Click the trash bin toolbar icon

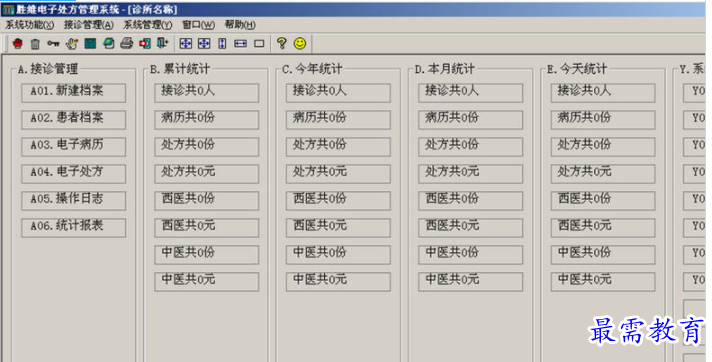[x=35, y=44]
